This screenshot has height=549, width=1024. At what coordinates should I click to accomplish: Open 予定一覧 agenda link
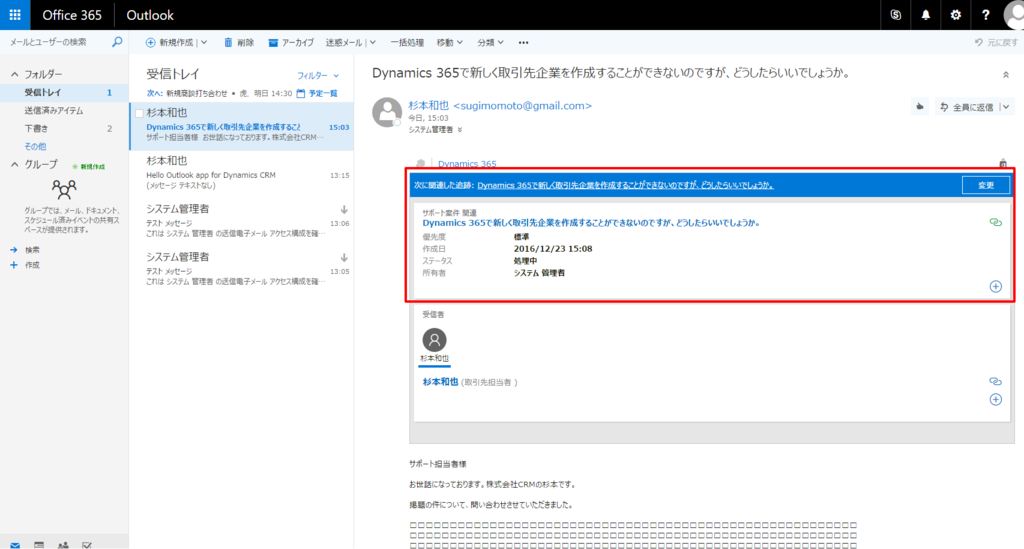tap(317, 93)
